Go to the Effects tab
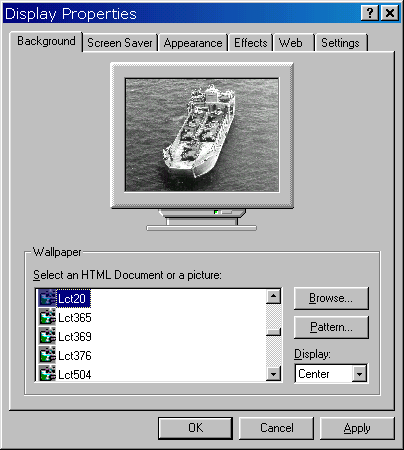Viewport: 404px width, 450px height. pos(251,43)
